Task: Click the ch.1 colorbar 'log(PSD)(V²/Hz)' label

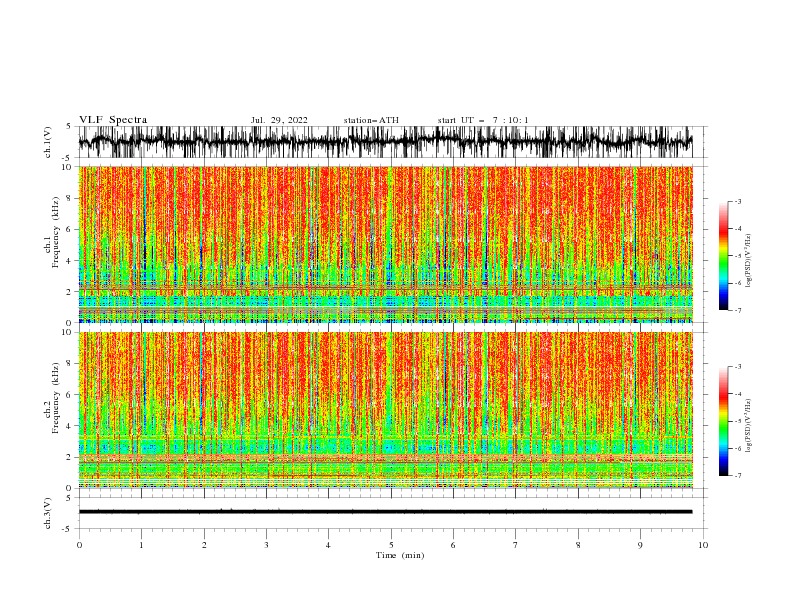Action: coord(750,261)
